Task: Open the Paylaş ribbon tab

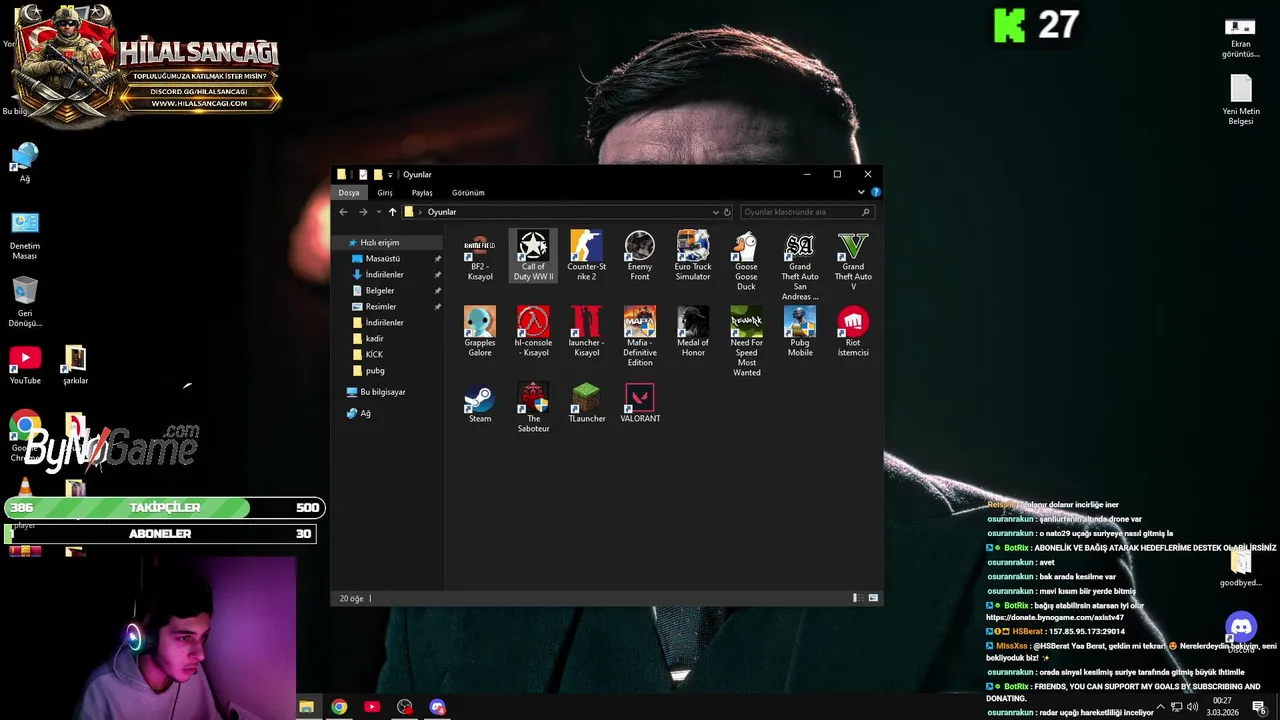Action: pyautogui.click(x=422, y=192)
